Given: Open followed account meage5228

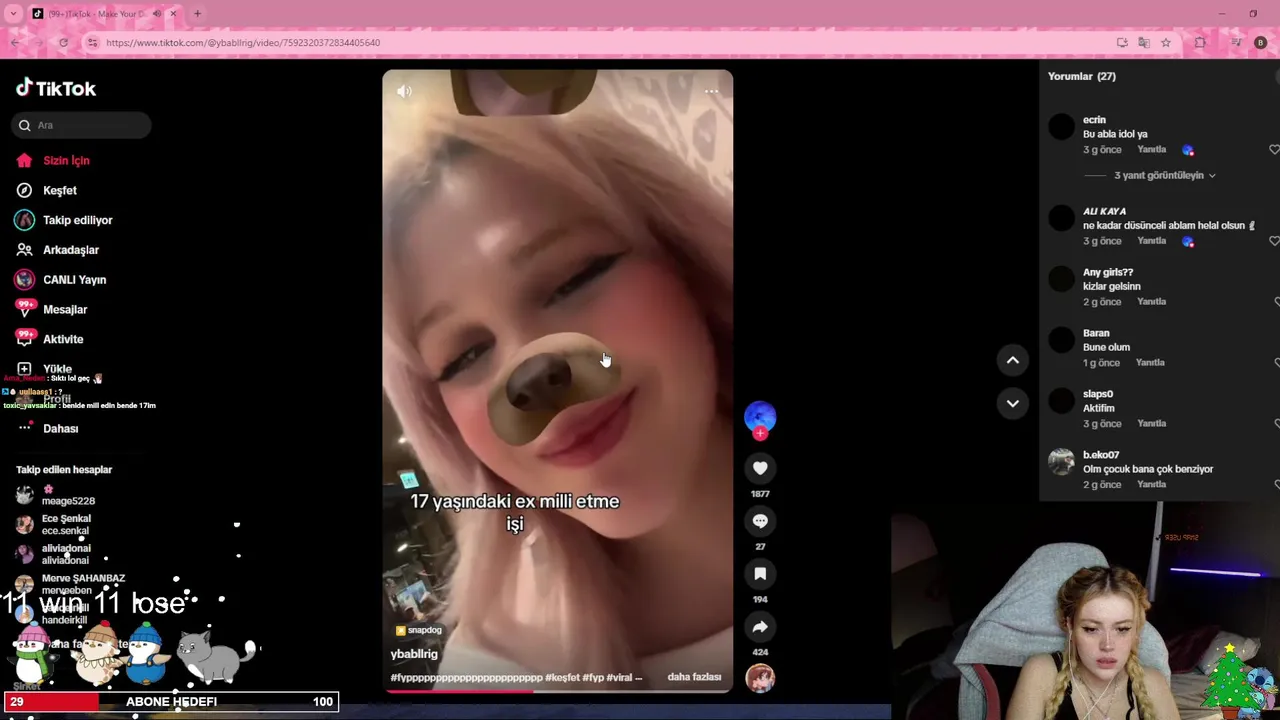Looking at the screenshot, I should [x=68, y=501].
